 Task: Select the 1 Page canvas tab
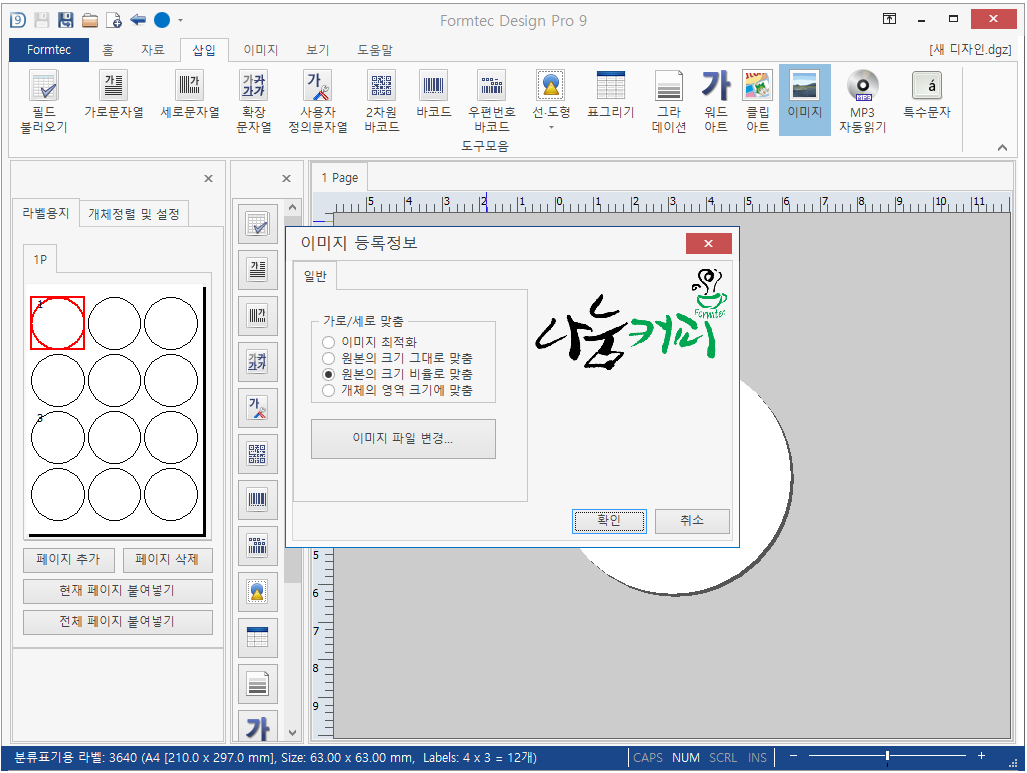click(339, 178)
